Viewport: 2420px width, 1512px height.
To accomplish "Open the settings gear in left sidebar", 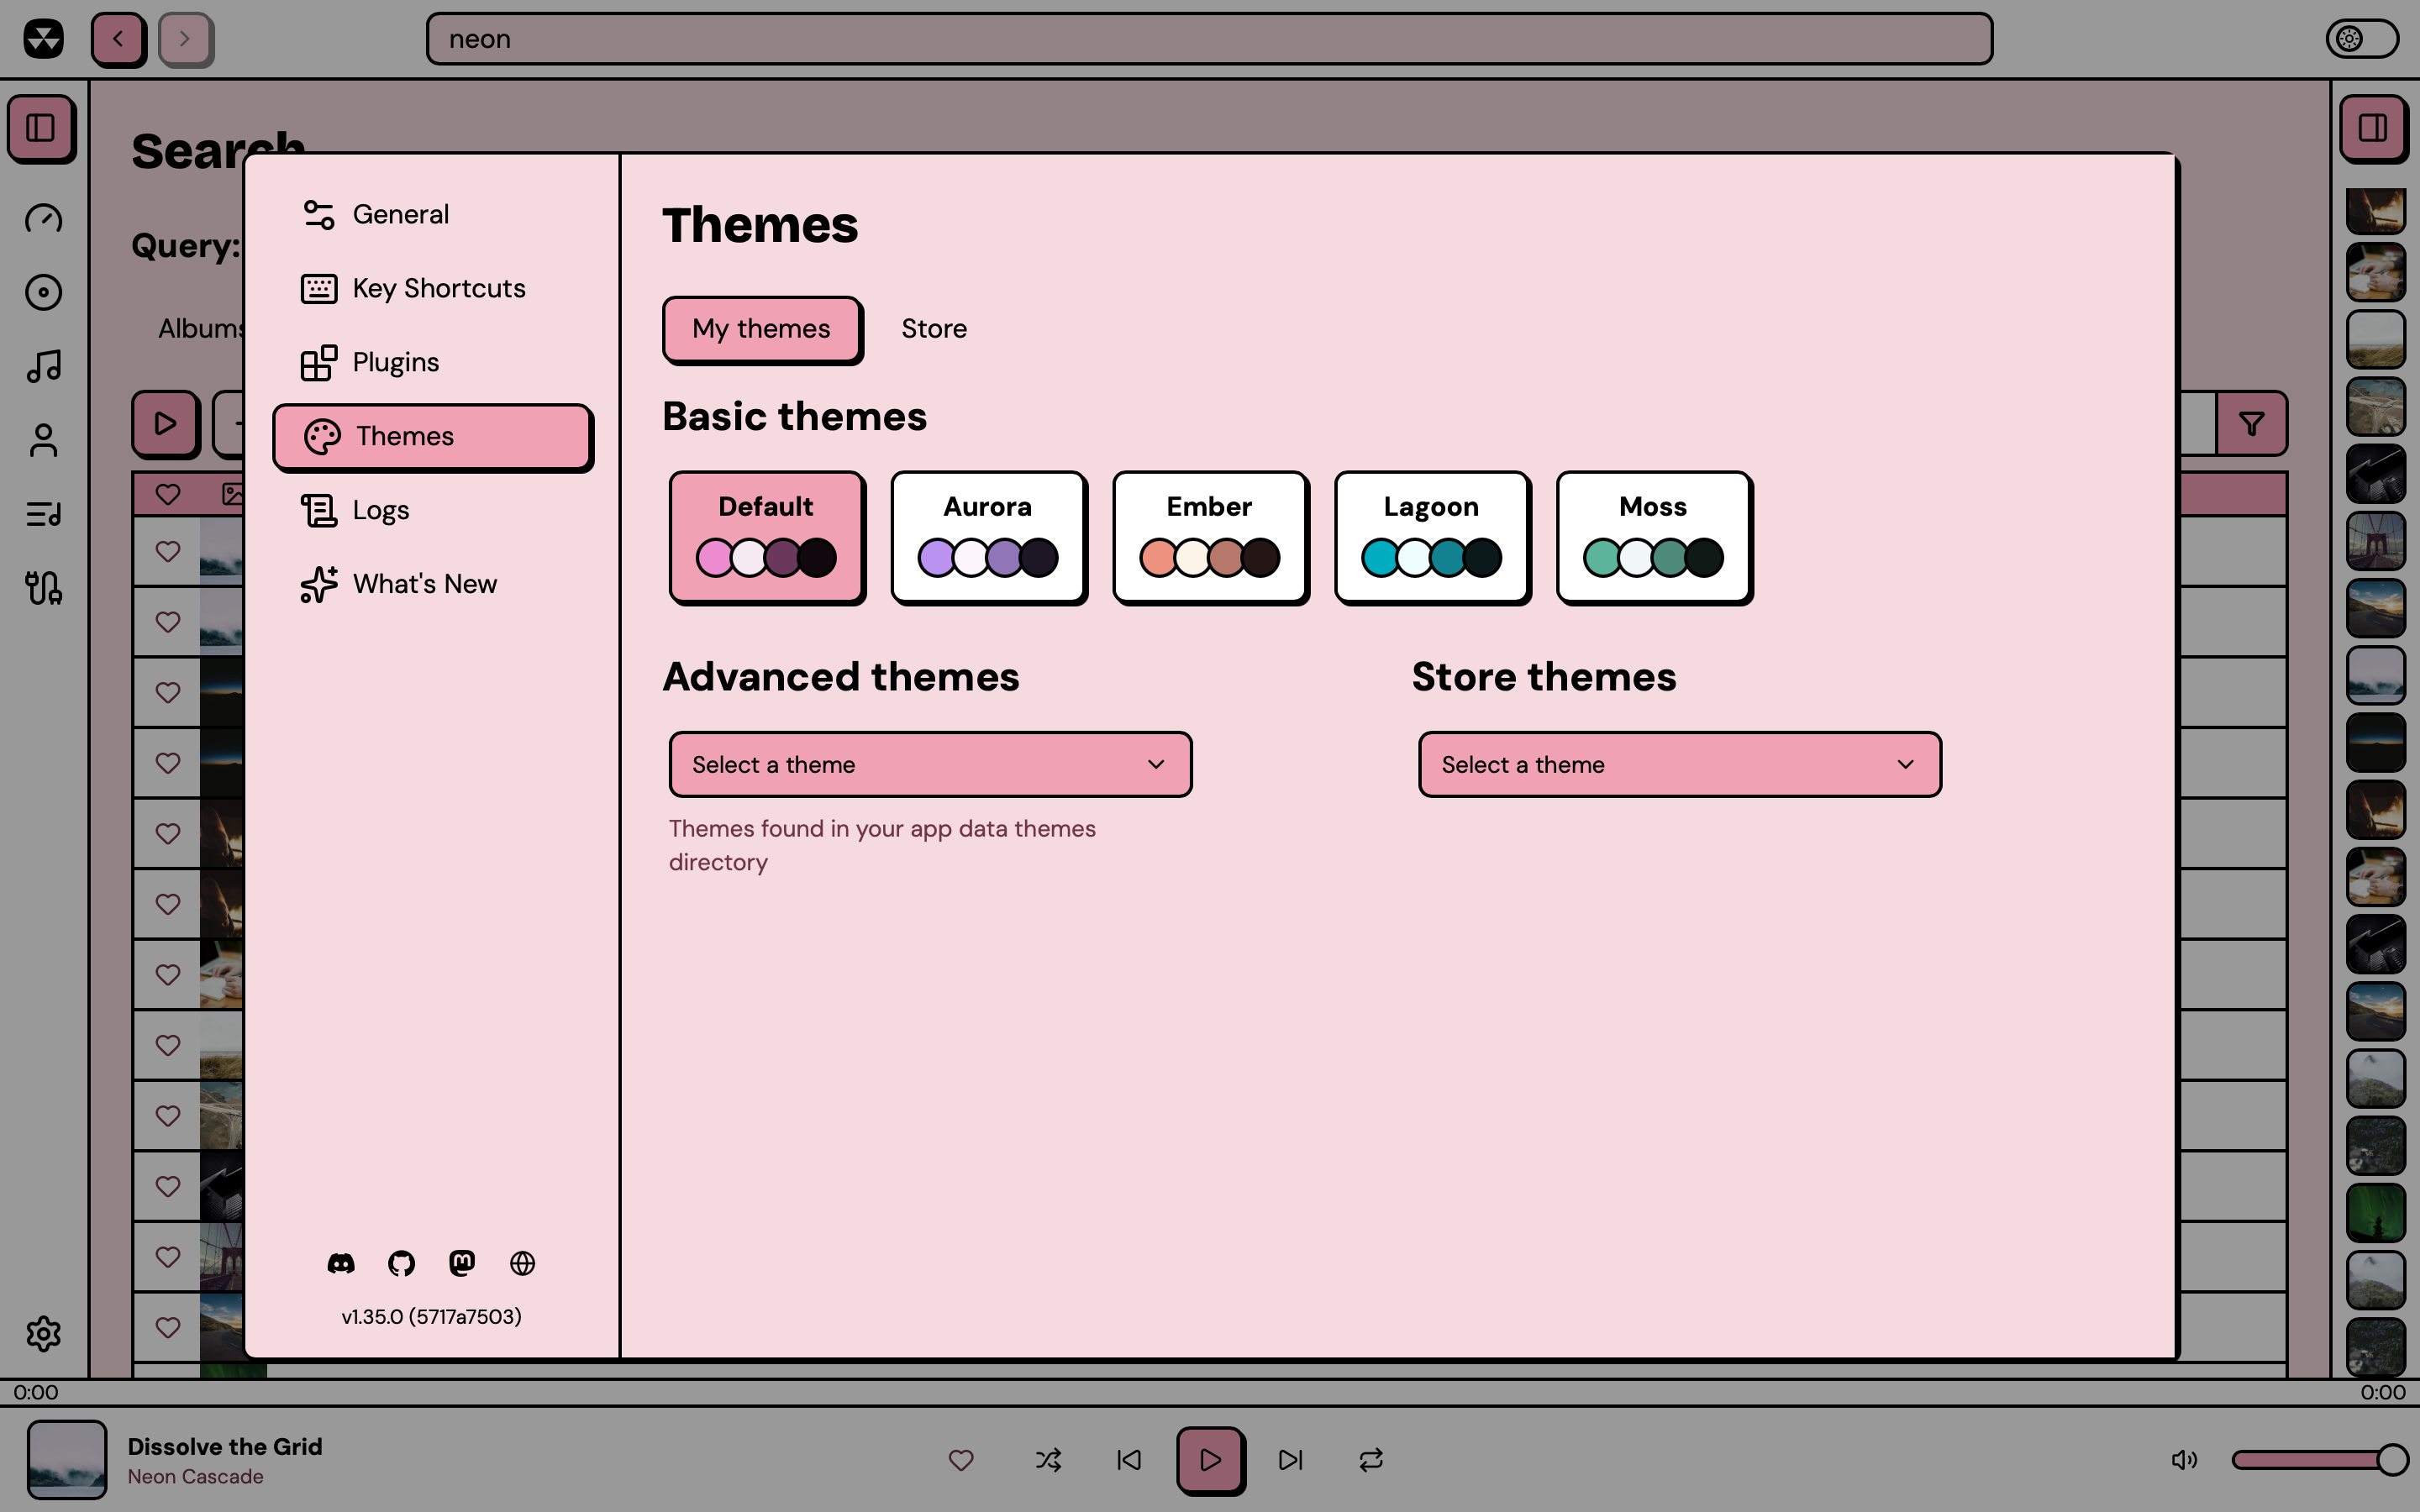I will [44, 1333].
